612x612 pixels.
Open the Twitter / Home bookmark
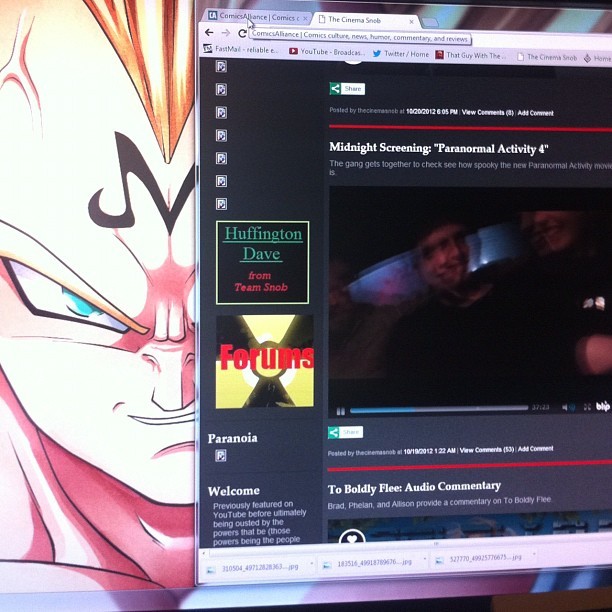[x=401, y=54]
